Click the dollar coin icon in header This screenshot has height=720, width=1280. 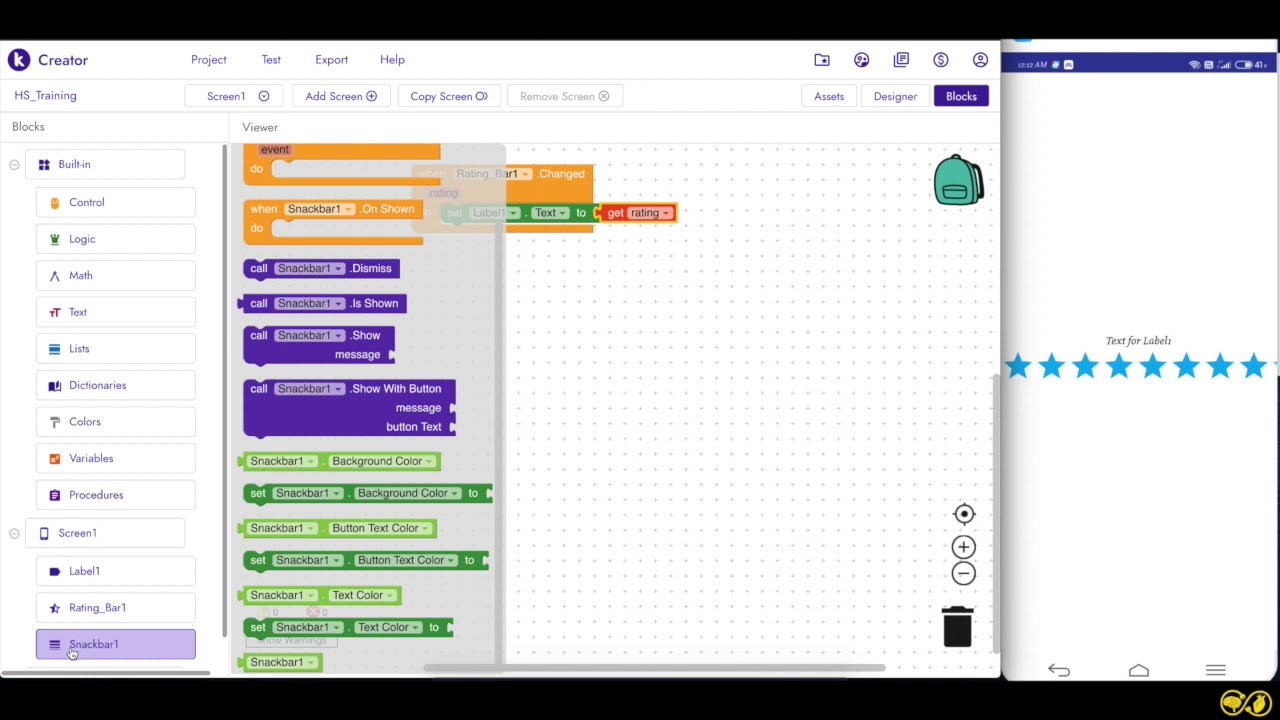(x=941, y=60)
